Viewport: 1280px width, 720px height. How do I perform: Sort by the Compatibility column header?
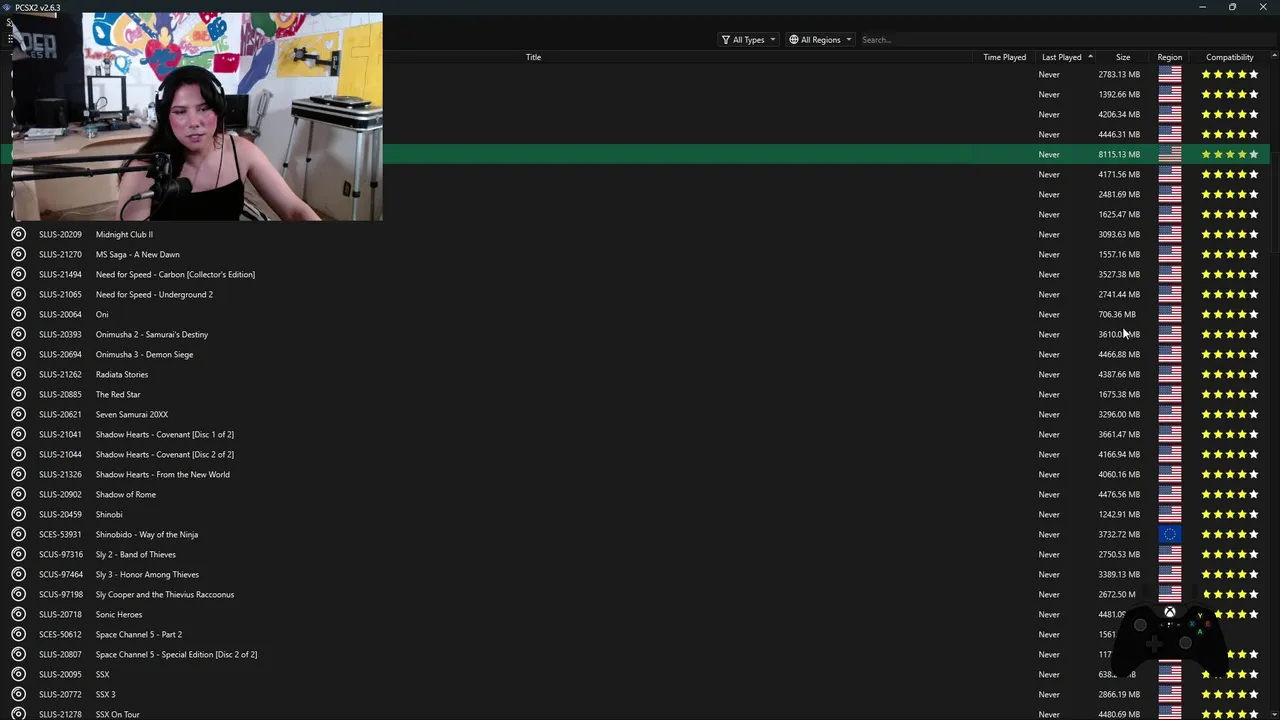1229,57
